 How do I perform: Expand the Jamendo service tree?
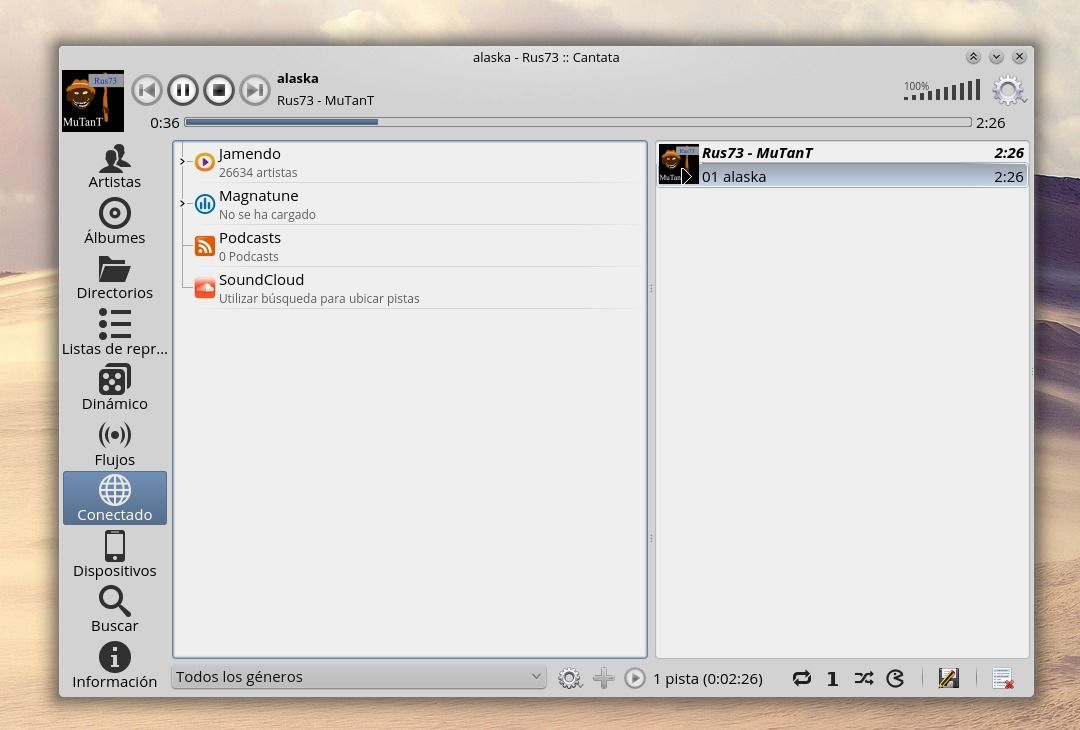click(x=182, y=162)
